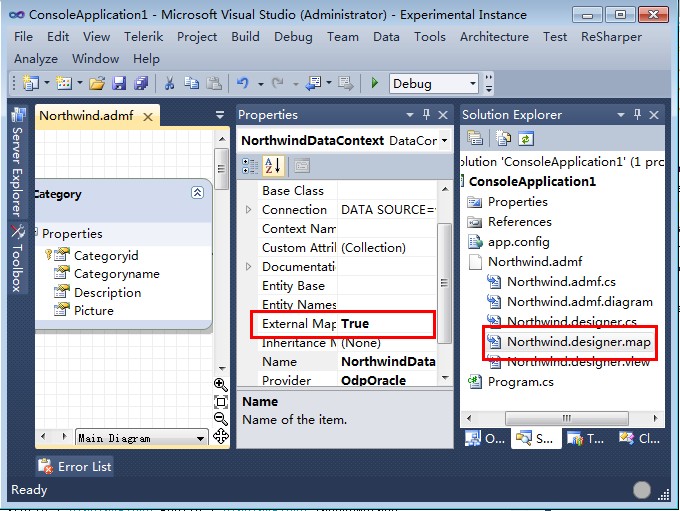Open the Telerik menu
The image size is (680, 511).
point(144,37)
